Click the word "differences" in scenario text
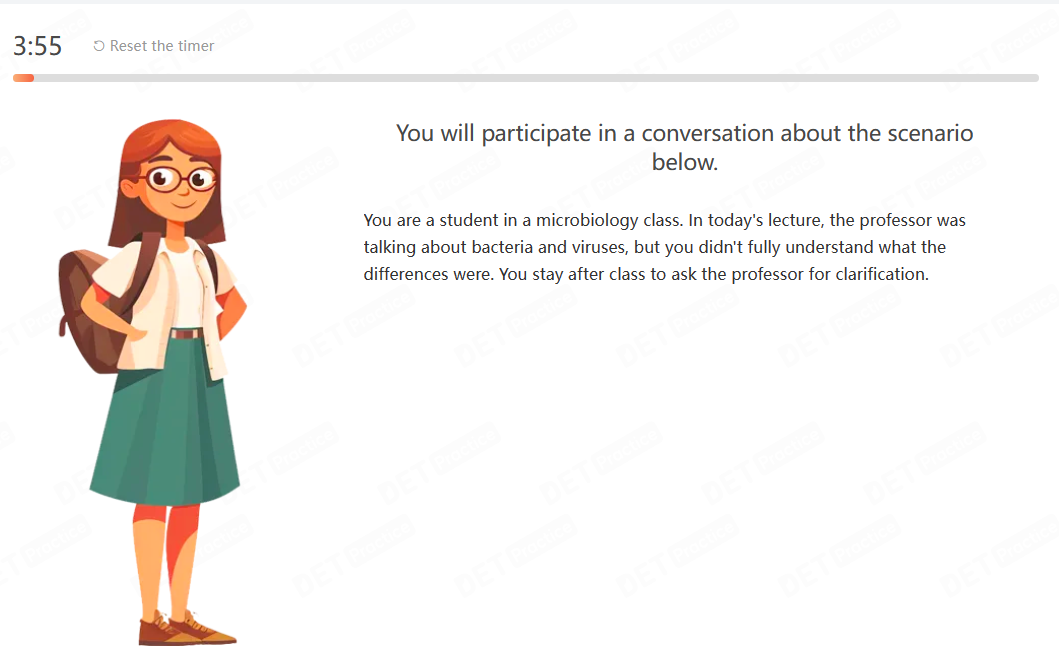 pos(406,274)
